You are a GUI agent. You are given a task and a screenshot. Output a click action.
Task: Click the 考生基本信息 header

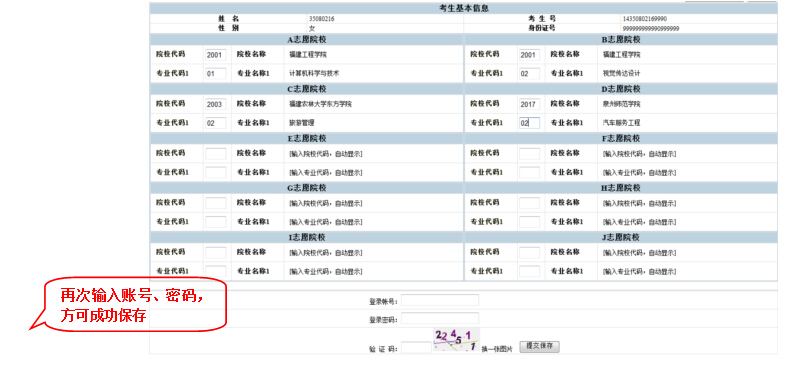click(x=464, y=8)
